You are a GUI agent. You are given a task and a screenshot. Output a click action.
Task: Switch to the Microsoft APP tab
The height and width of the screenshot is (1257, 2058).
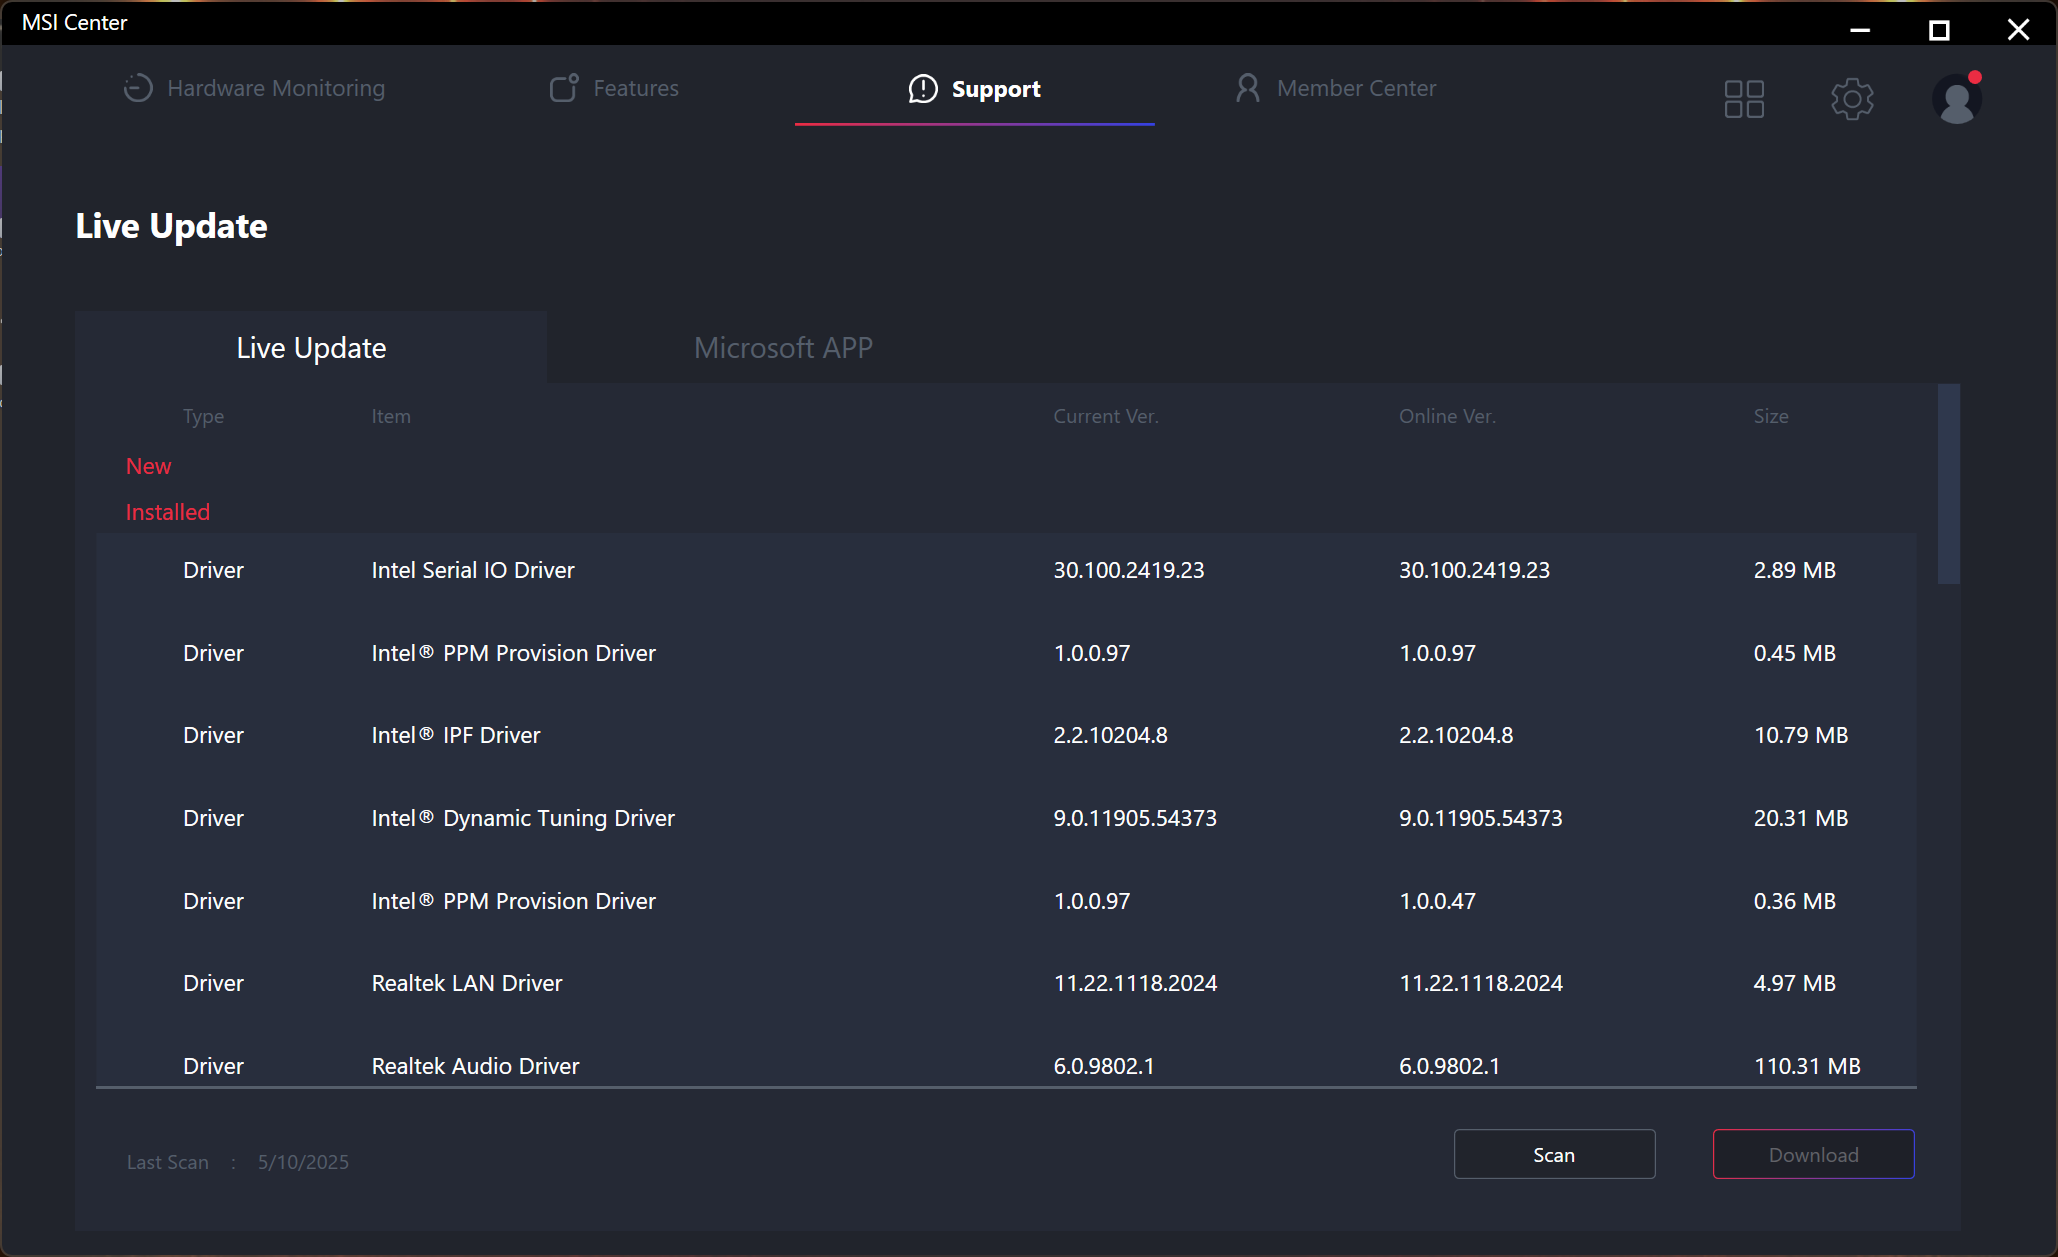coord(783,348)
